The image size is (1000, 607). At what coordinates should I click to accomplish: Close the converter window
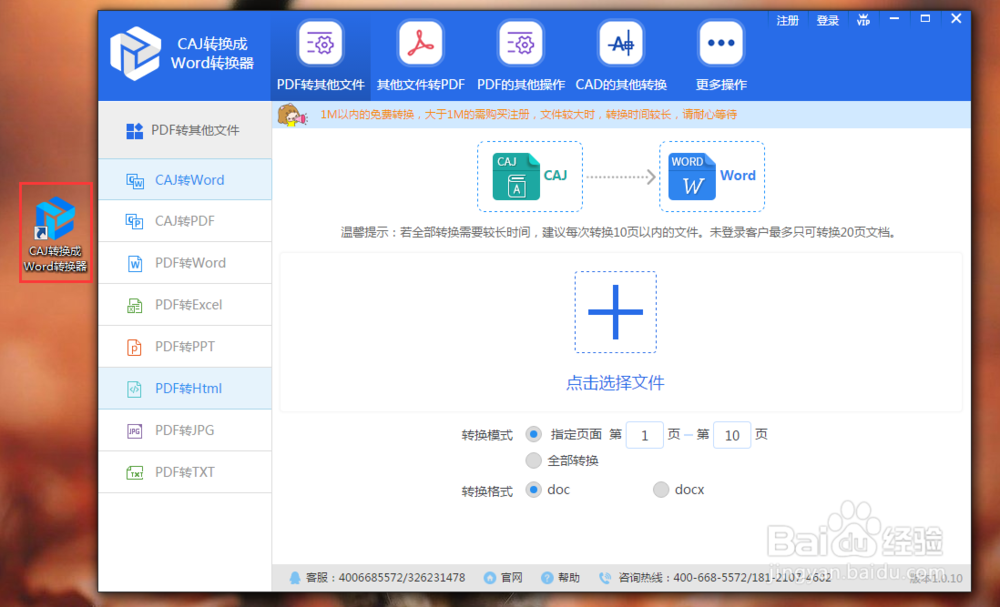pos(956,18)
